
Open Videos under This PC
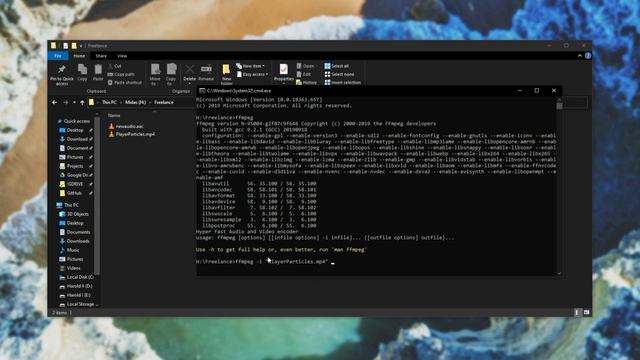[x=73, y=268]
